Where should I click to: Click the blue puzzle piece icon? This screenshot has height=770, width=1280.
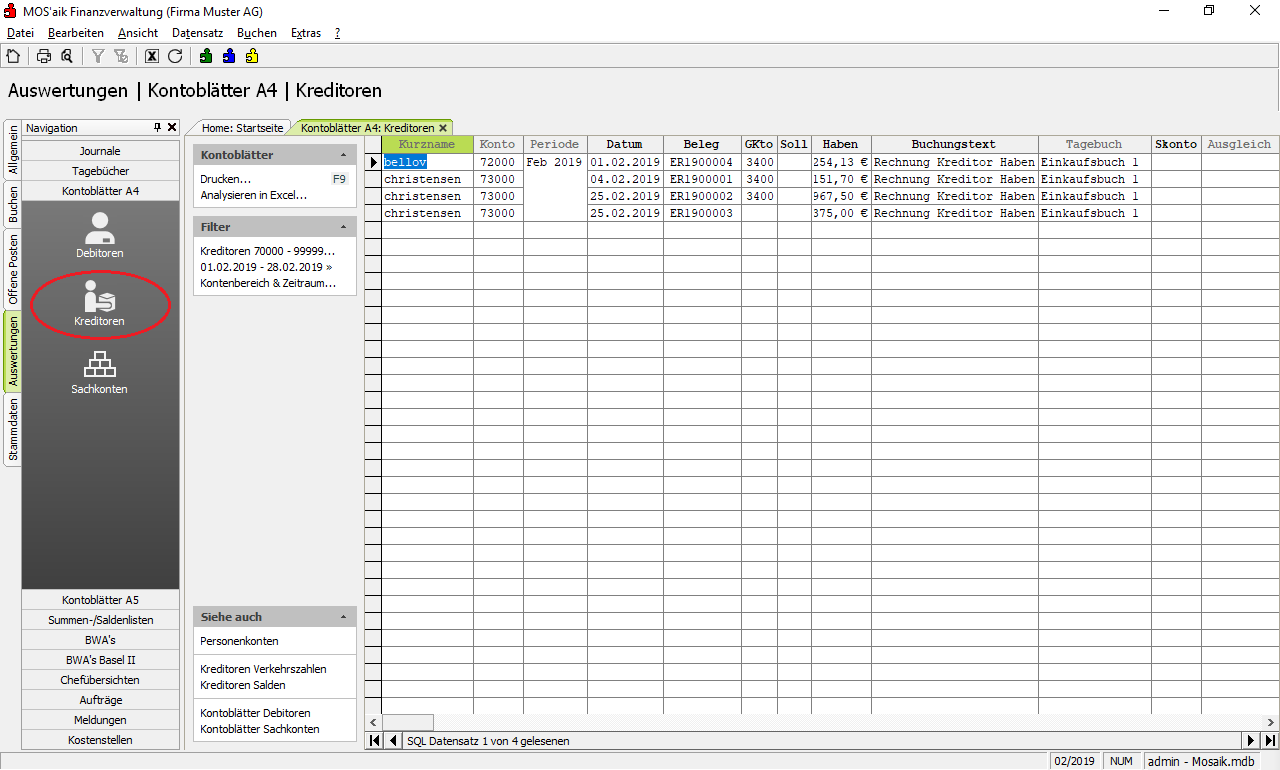(x=229, y=57)
